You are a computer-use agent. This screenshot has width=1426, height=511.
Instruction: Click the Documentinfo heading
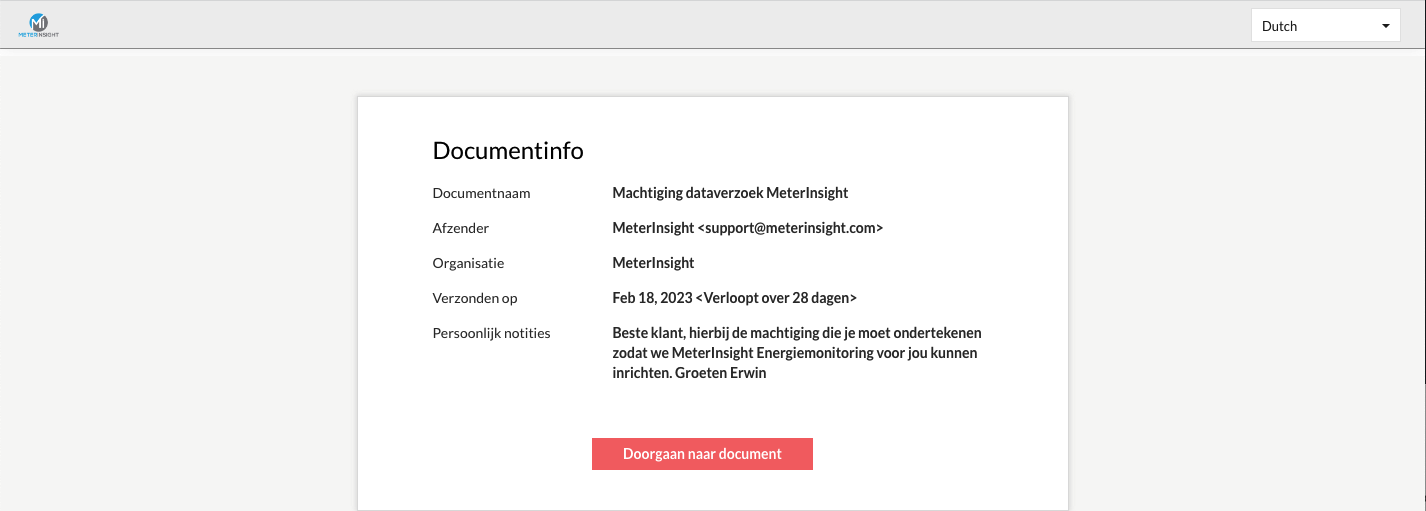(507, 151)
